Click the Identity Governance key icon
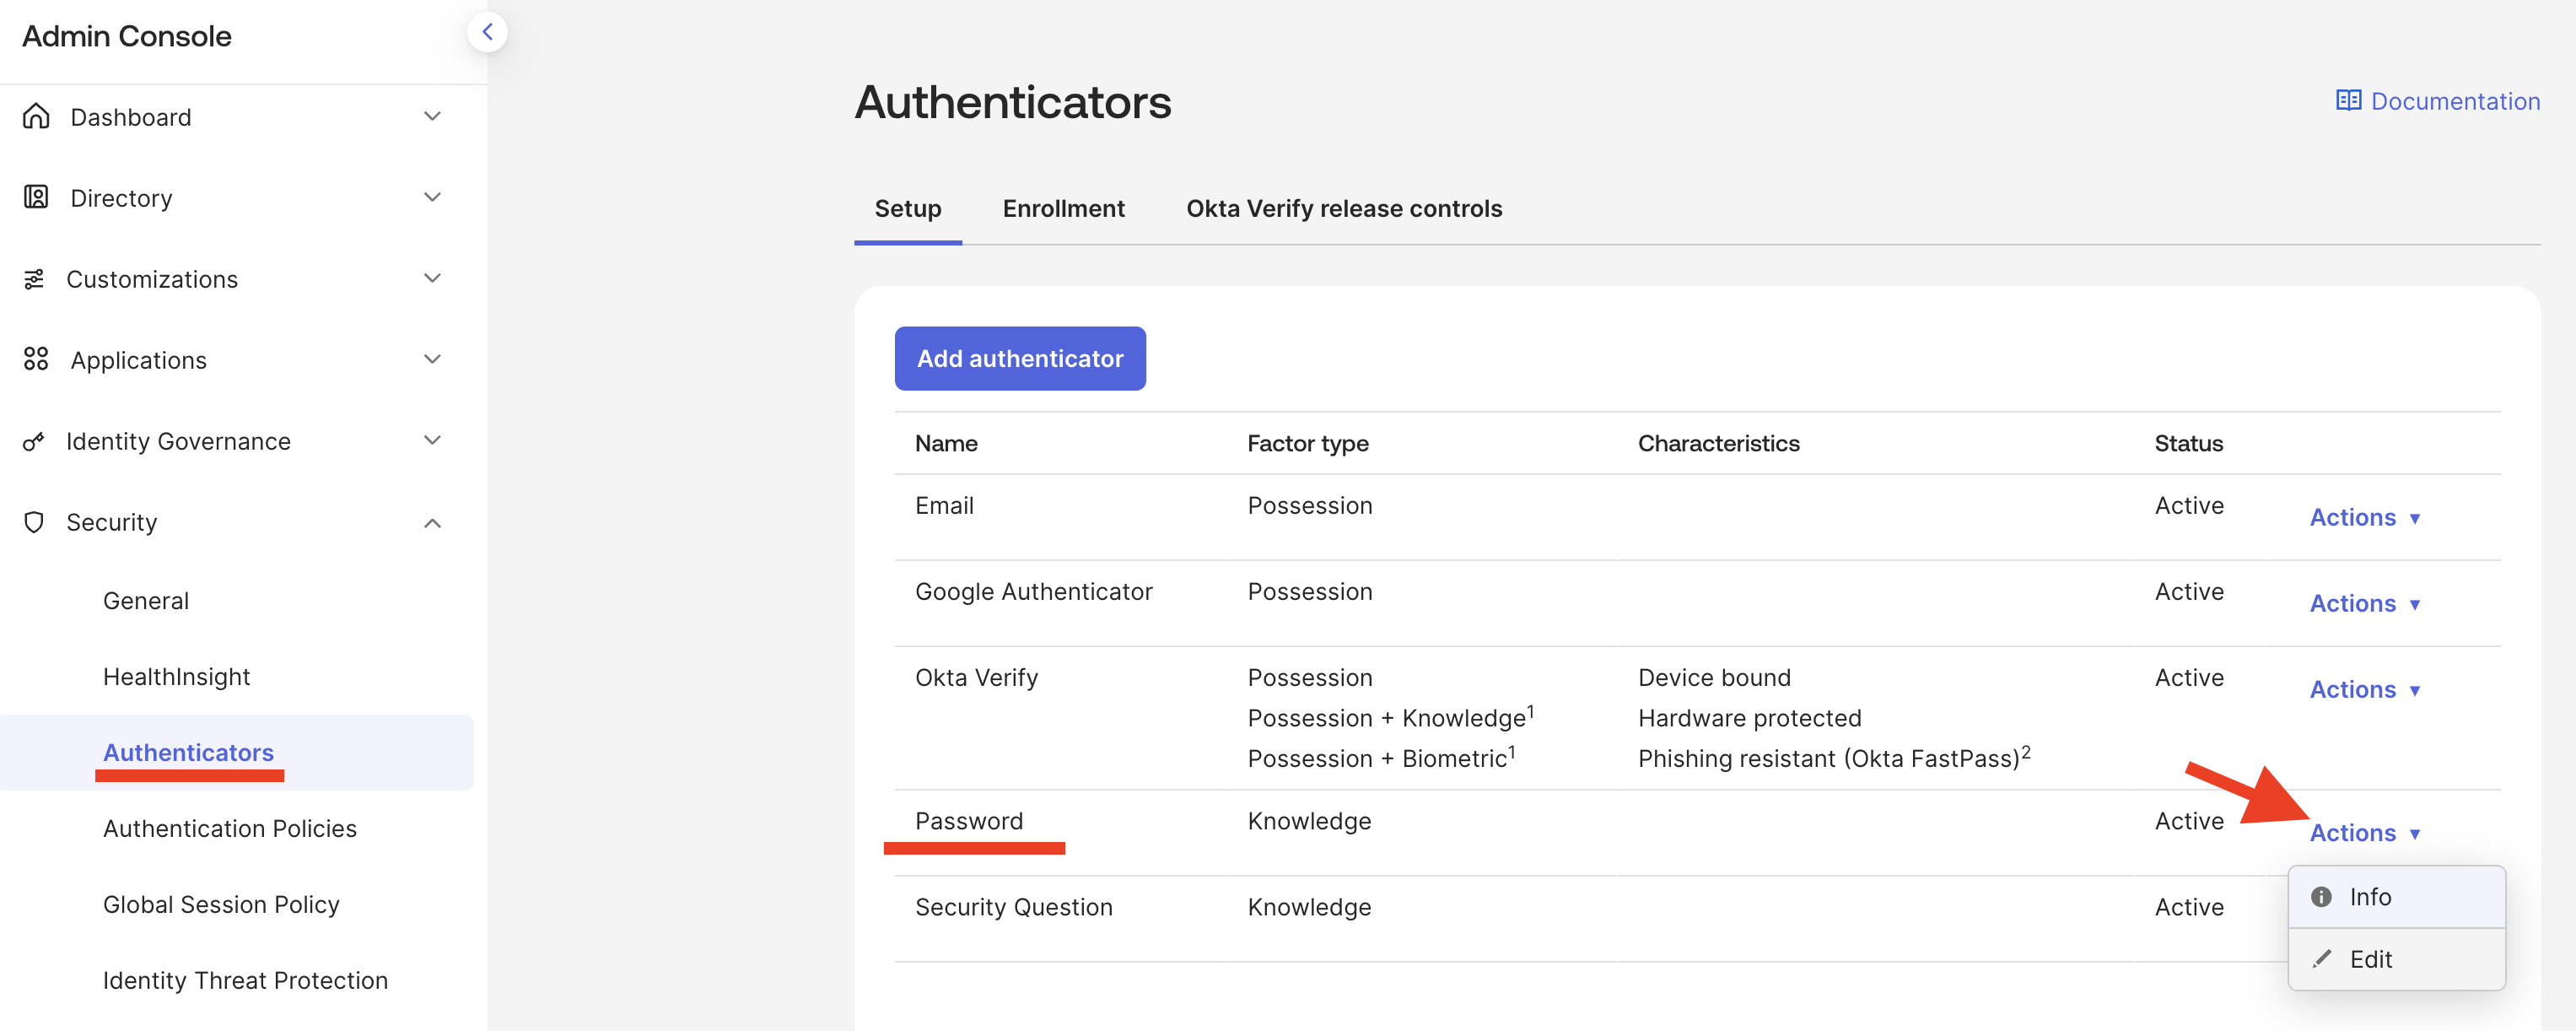The image size is (2576, 1031). point(34,441)
